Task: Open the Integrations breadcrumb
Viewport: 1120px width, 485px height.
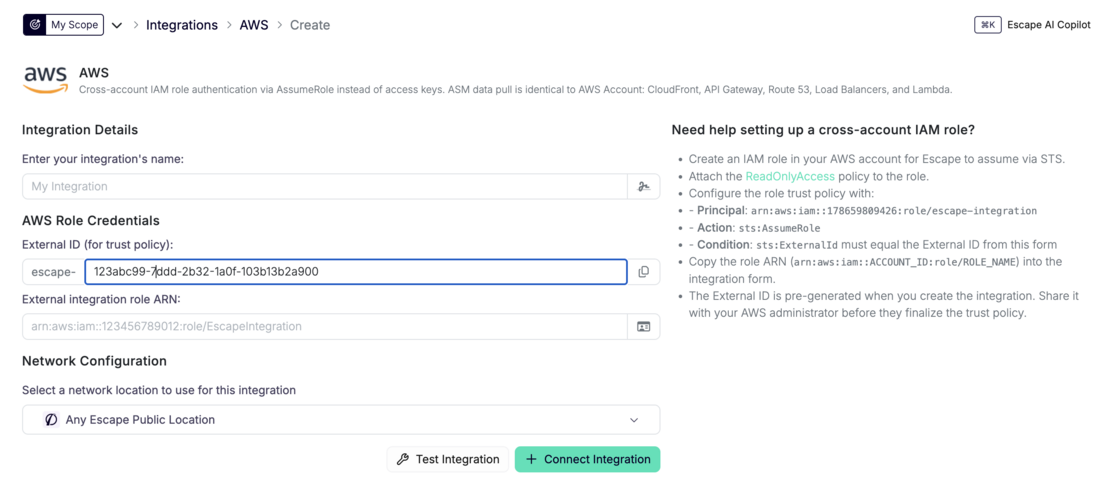Action: tap(182, 25)
